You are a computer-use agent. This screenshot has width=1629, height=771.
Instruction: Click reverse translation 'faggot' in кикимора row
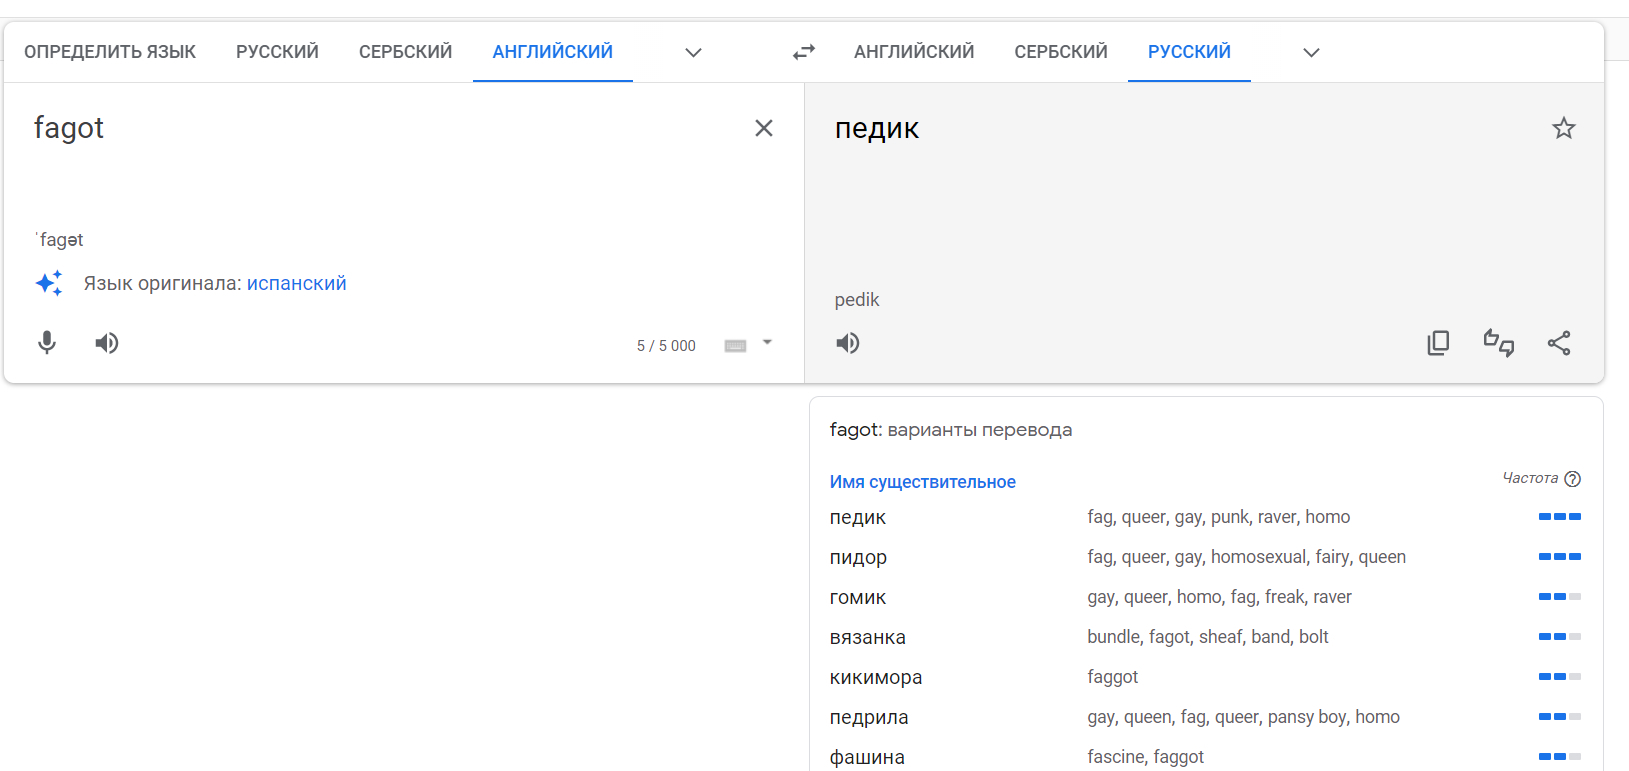1113,677
